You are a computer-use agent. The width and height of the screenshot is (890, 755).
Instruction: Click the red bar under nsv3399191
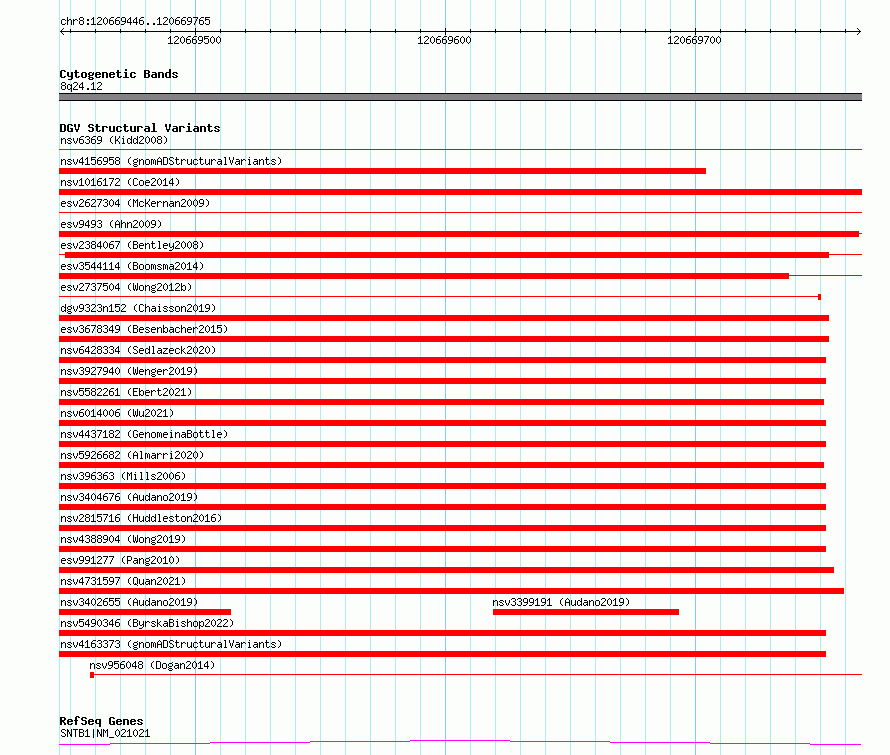click(x=586, y=612)
